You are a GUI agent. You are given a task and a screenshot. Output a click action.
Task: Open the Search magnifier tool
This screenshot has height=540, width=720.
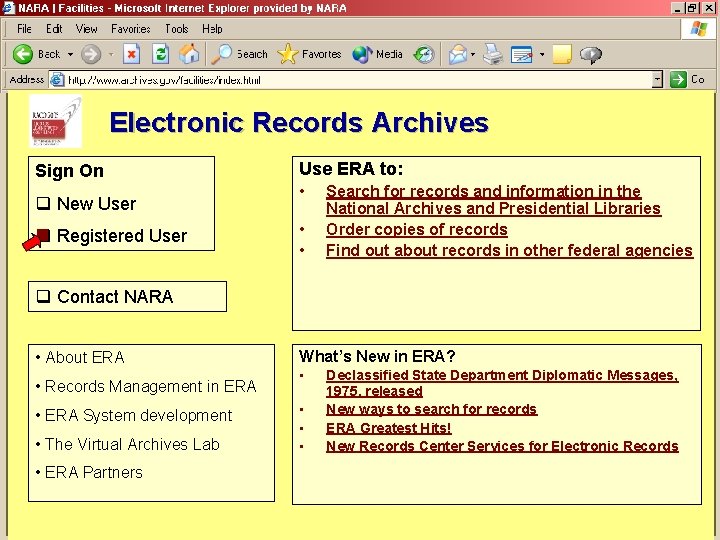point(221,54)
